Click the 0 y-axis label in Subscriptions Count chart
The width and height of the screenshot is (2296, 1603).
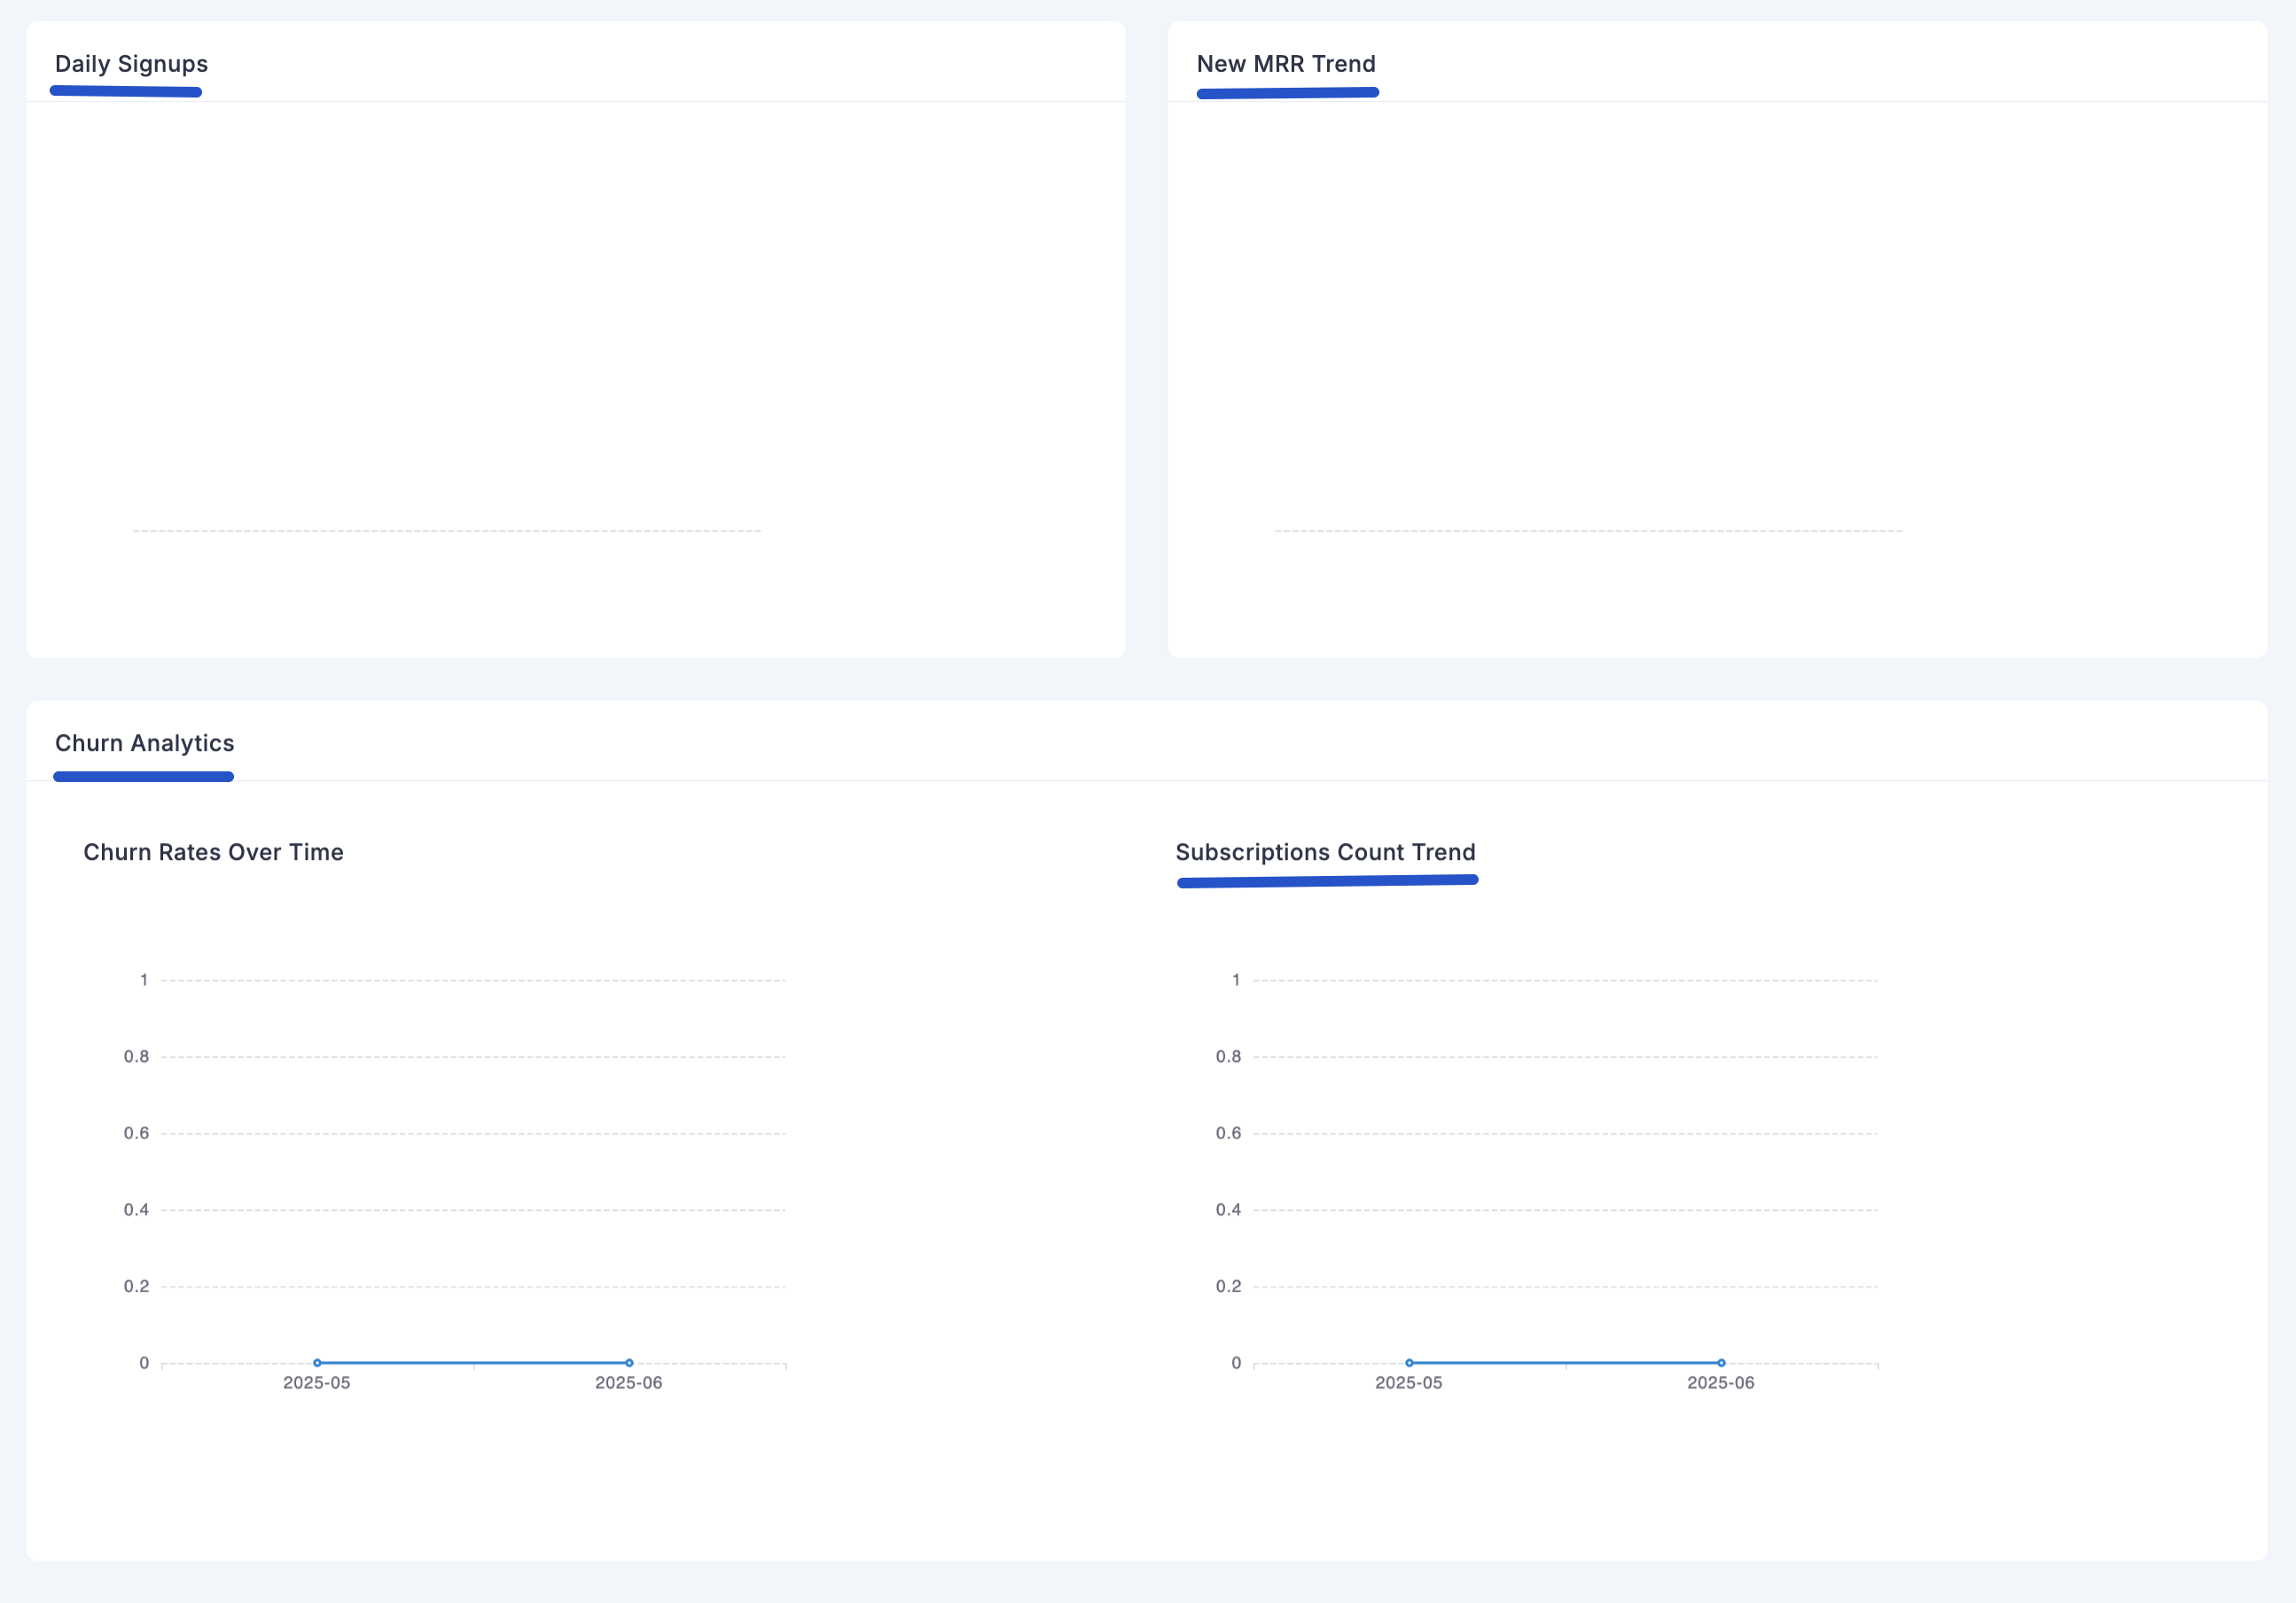(x=1236, y=1363)
